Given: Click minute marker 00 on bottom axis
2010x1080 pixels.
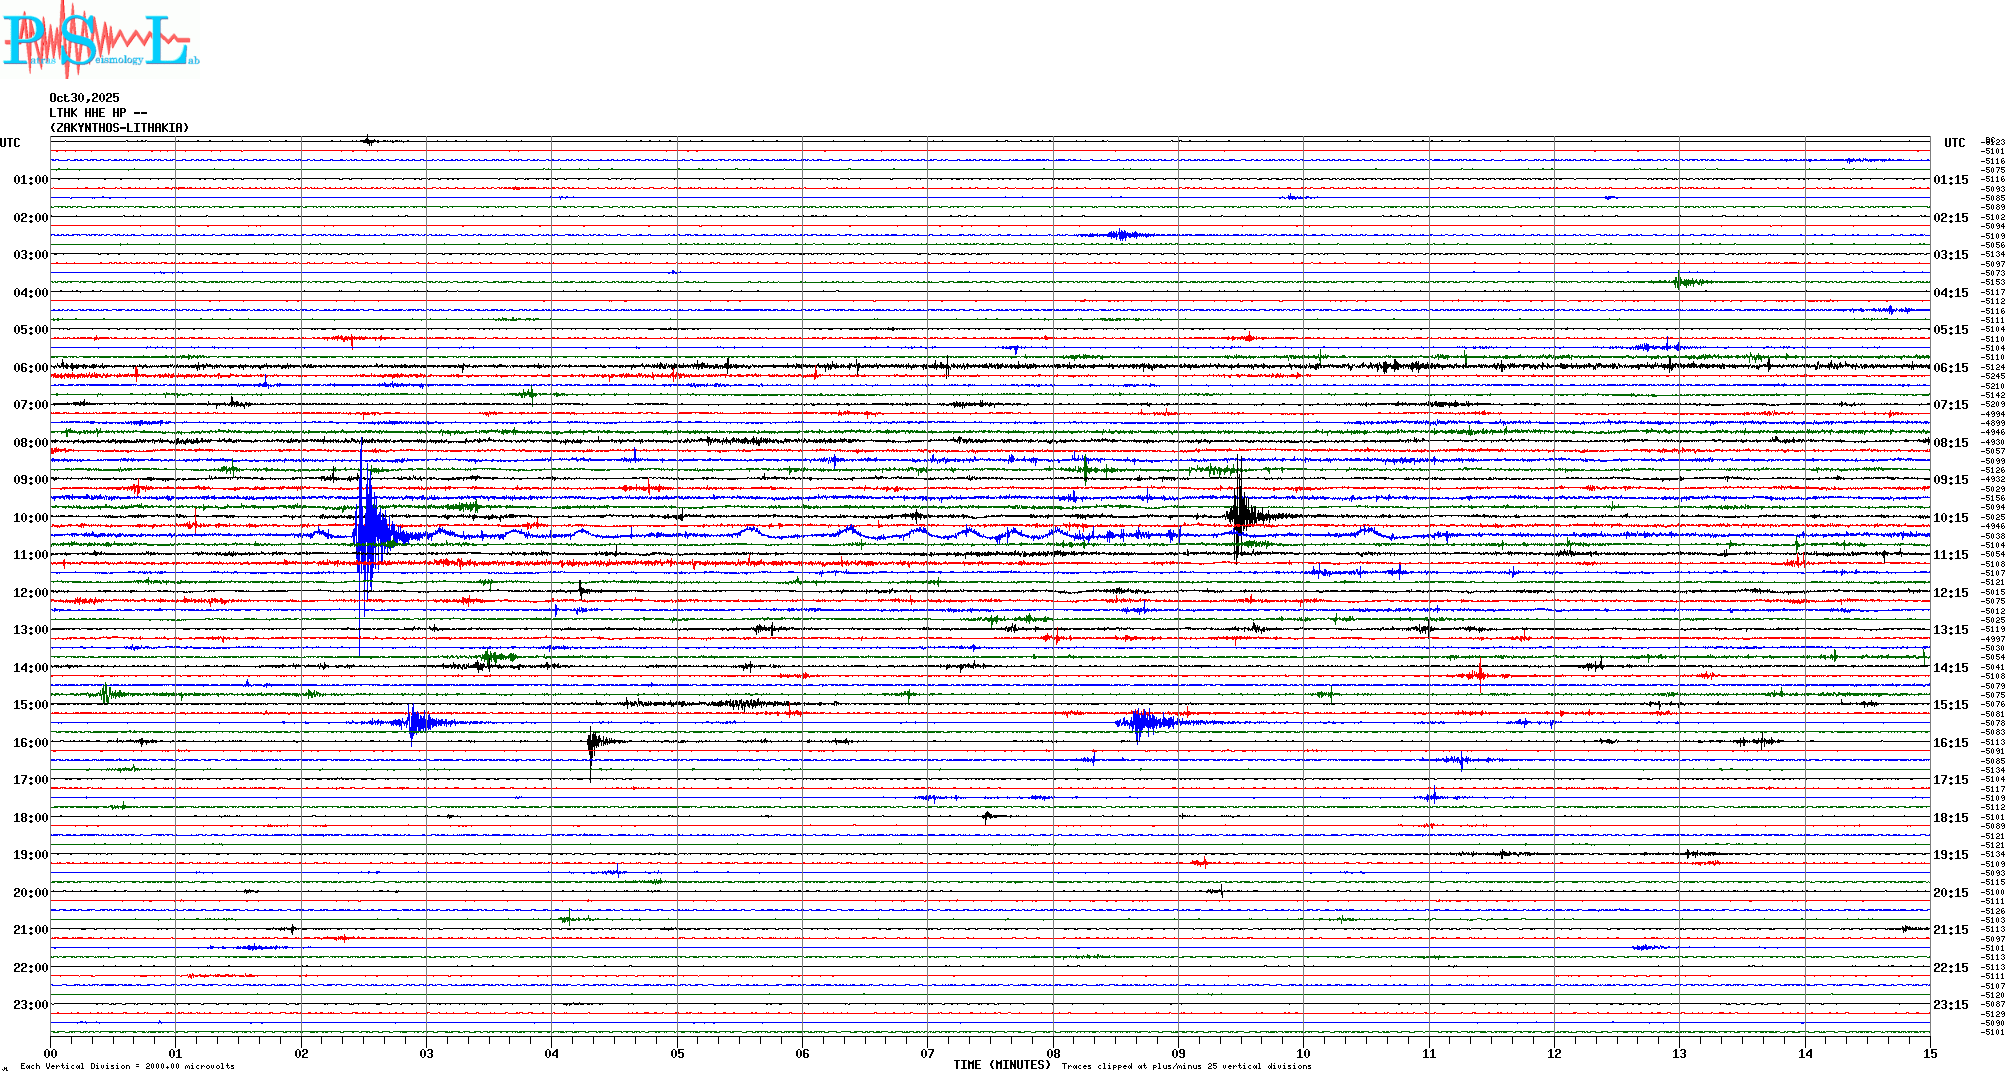Looking at the screenshot, I should [x=51, y=1053].
